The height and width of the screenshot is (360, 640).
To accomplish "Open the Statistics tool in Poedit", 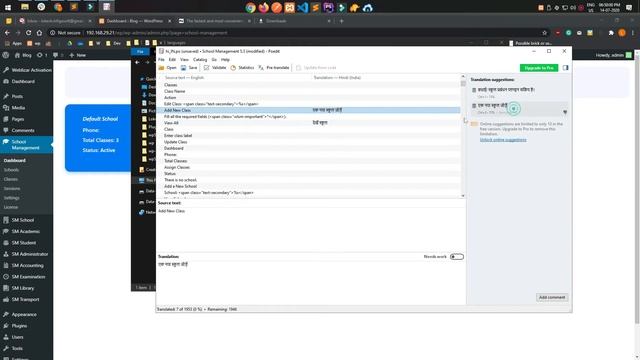I will (242, 68).
